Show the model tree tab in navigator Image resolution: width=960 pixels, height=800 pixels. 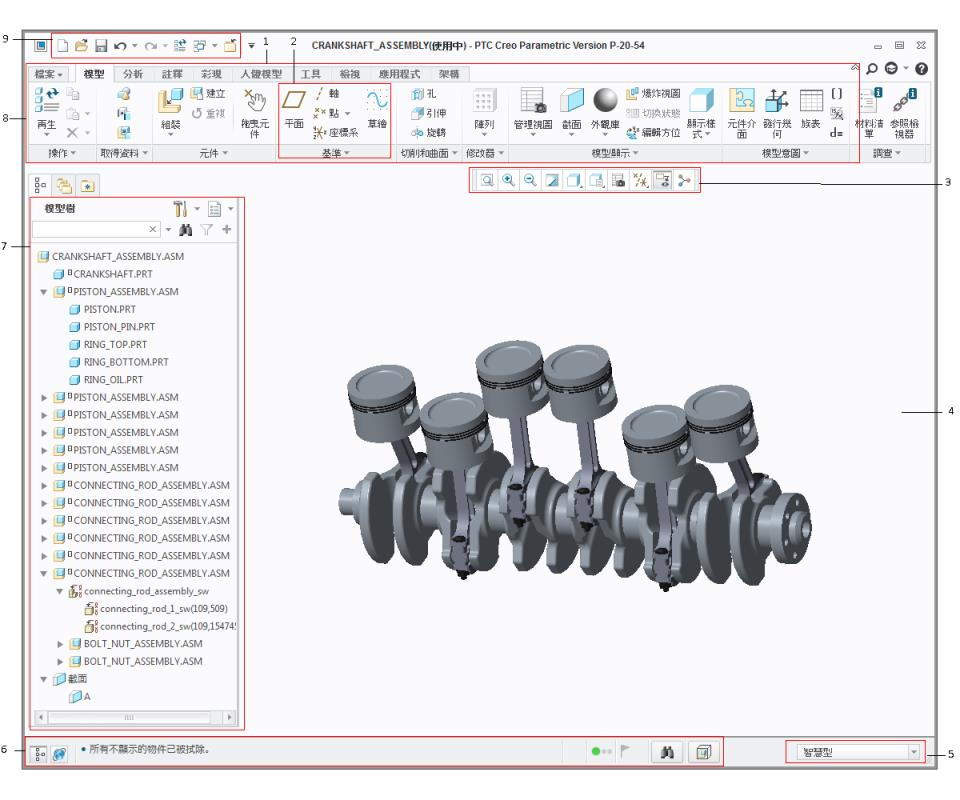[40, 185]
